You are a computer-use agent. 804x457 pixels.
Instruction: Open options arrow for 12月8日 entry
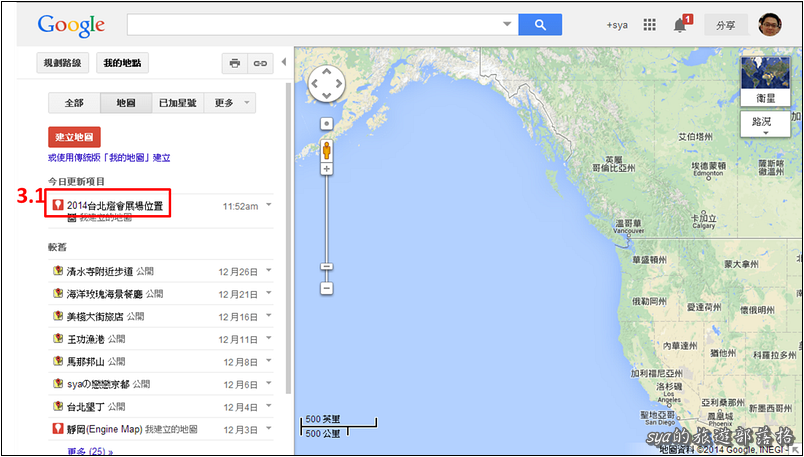(x=269, y=361)
